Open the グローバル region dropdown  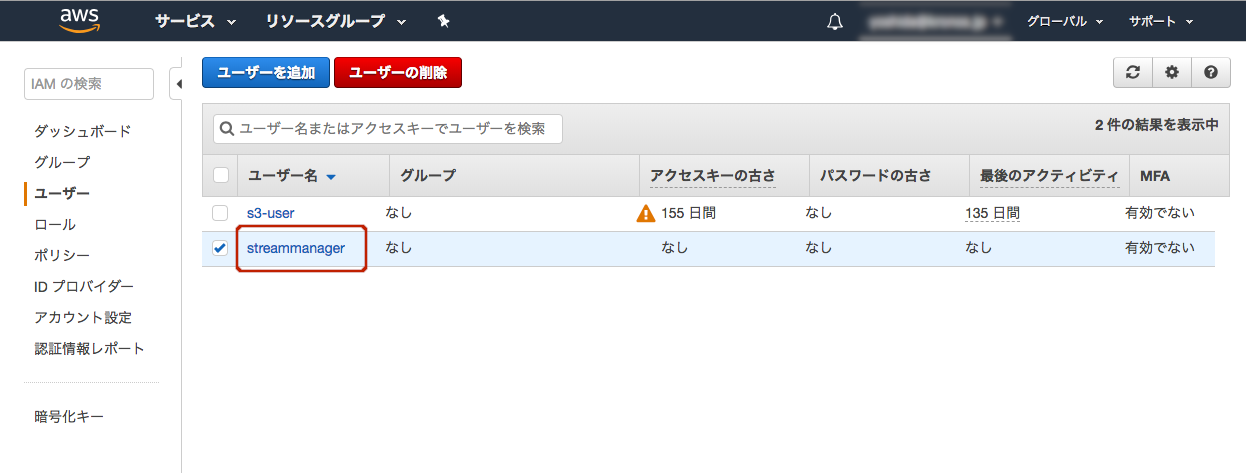(x=1064, y=21)
